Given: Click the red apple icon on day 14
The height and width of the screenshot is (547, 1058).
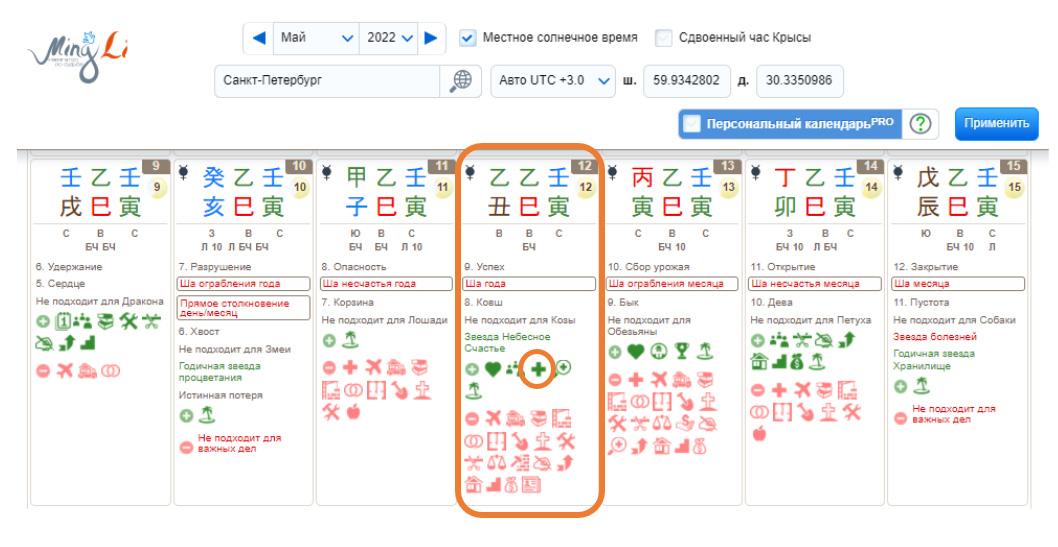Looking at the screenshot, I should pos(759,433).
